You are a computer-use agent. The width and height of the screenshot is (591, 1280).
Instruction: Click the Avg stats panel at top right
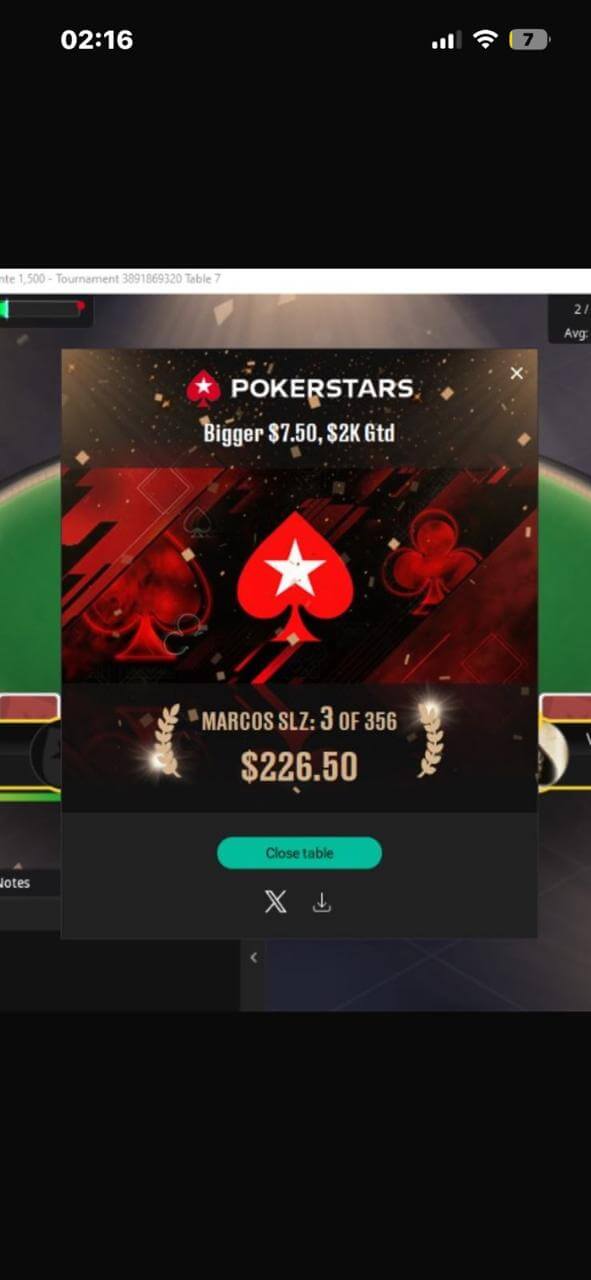[x=570, y=321]
